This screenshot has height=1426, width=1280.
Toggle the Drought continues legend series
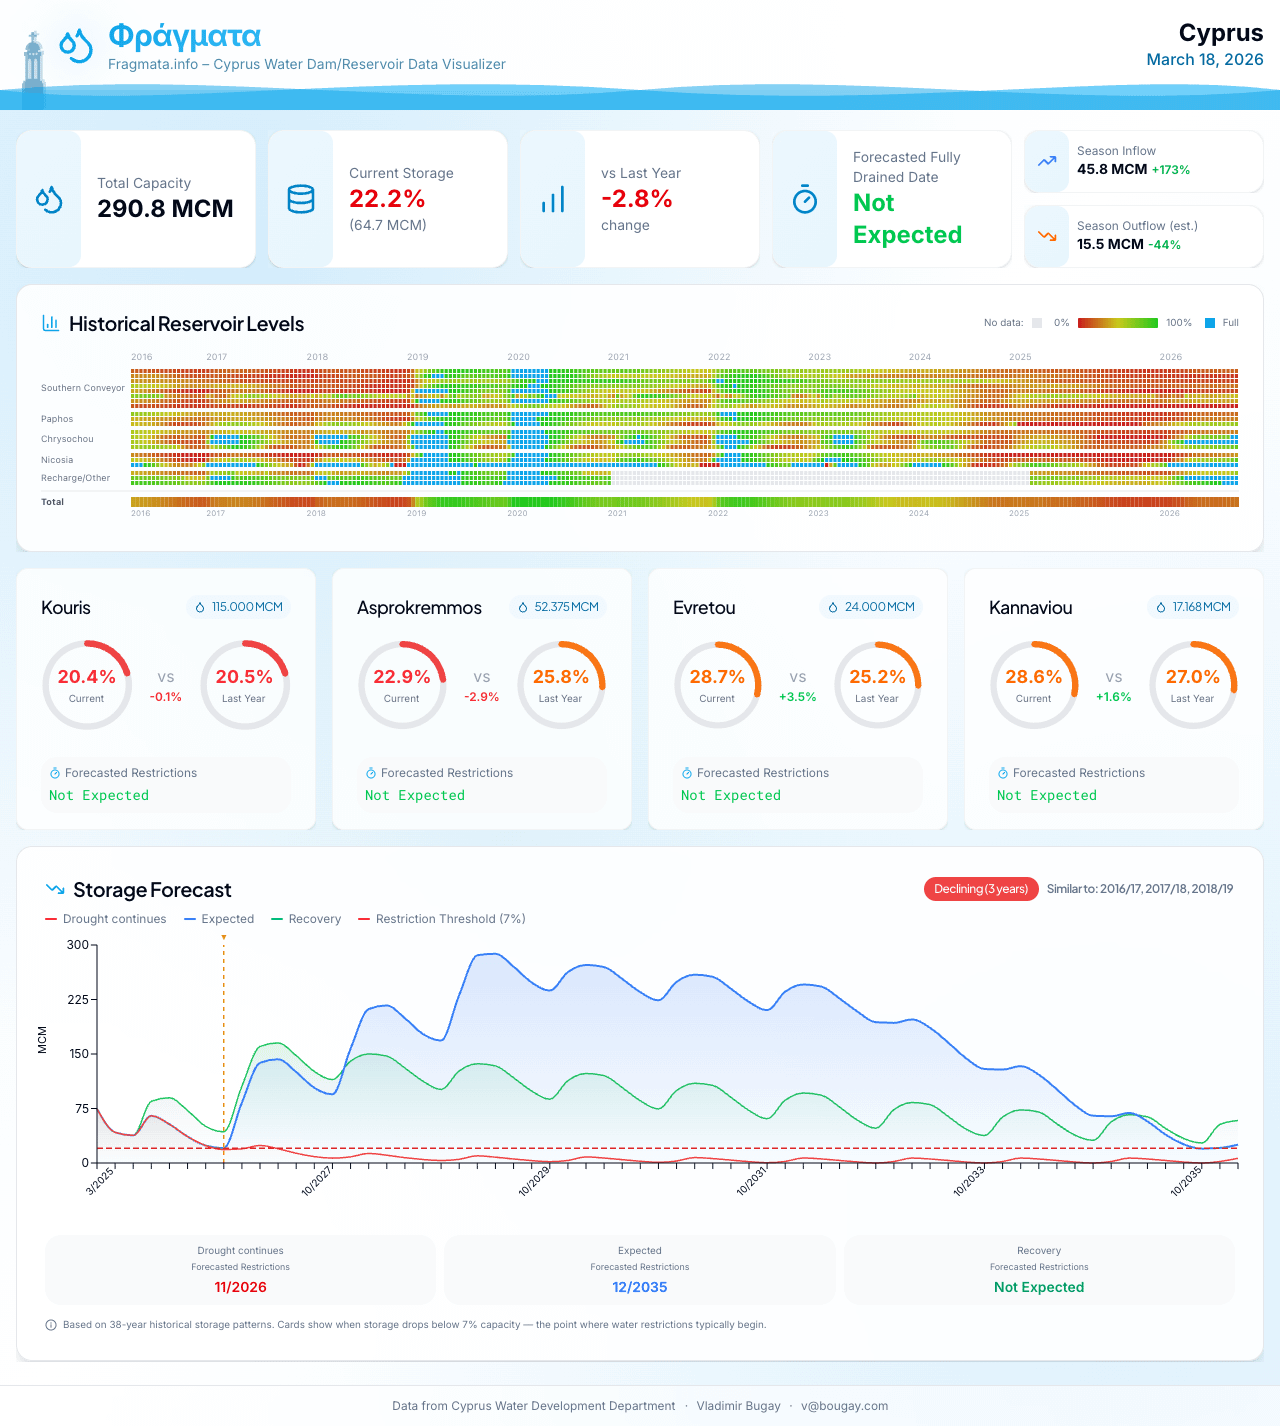tap(106, 919)
